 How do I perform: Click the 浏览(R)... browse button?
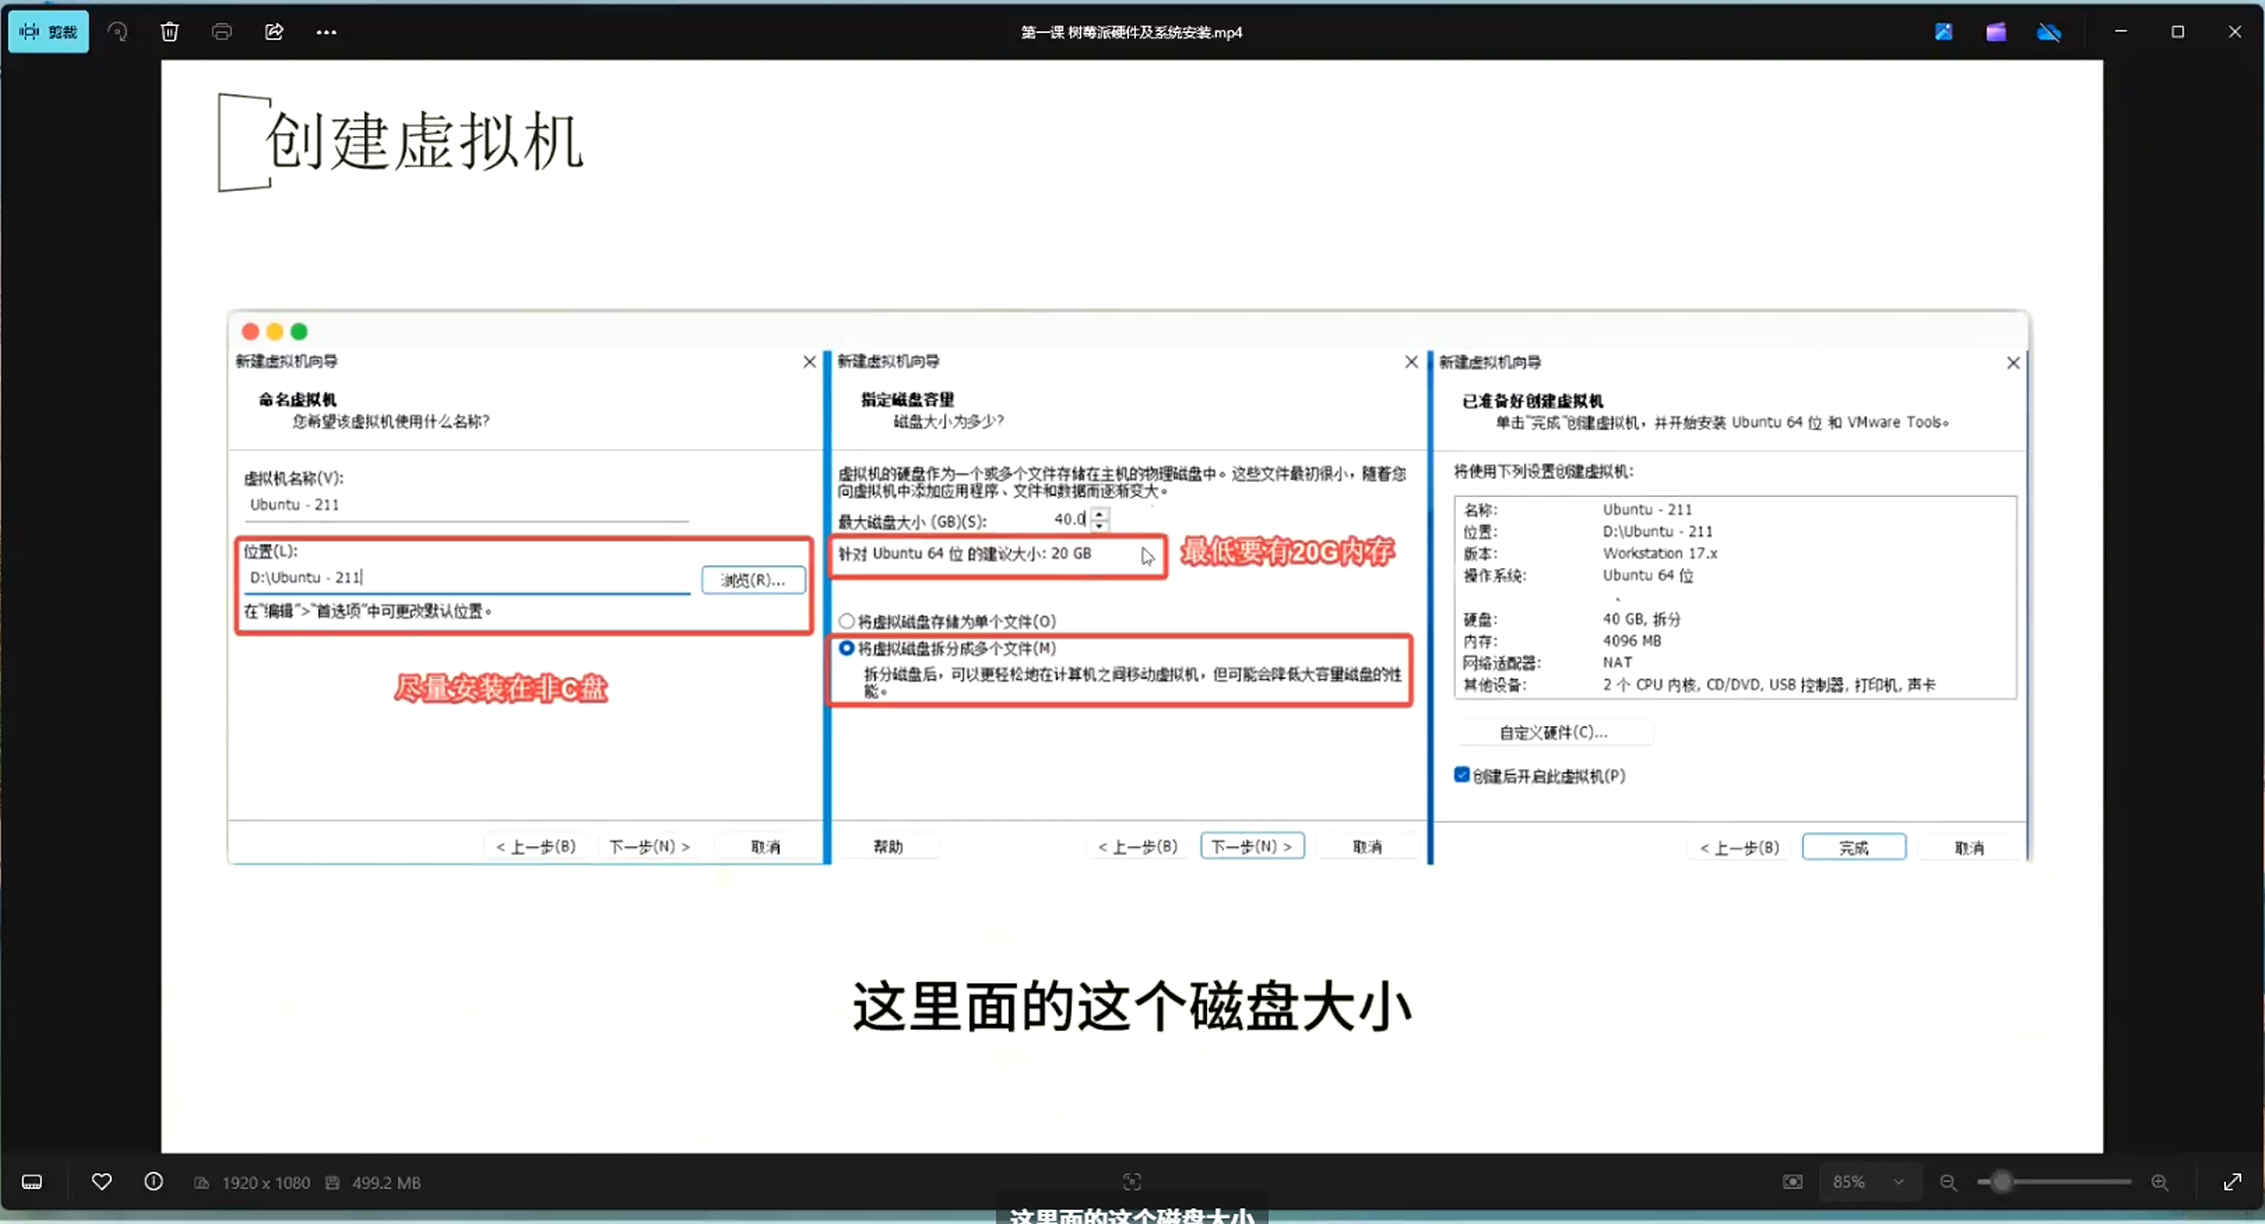coord(752,580)
